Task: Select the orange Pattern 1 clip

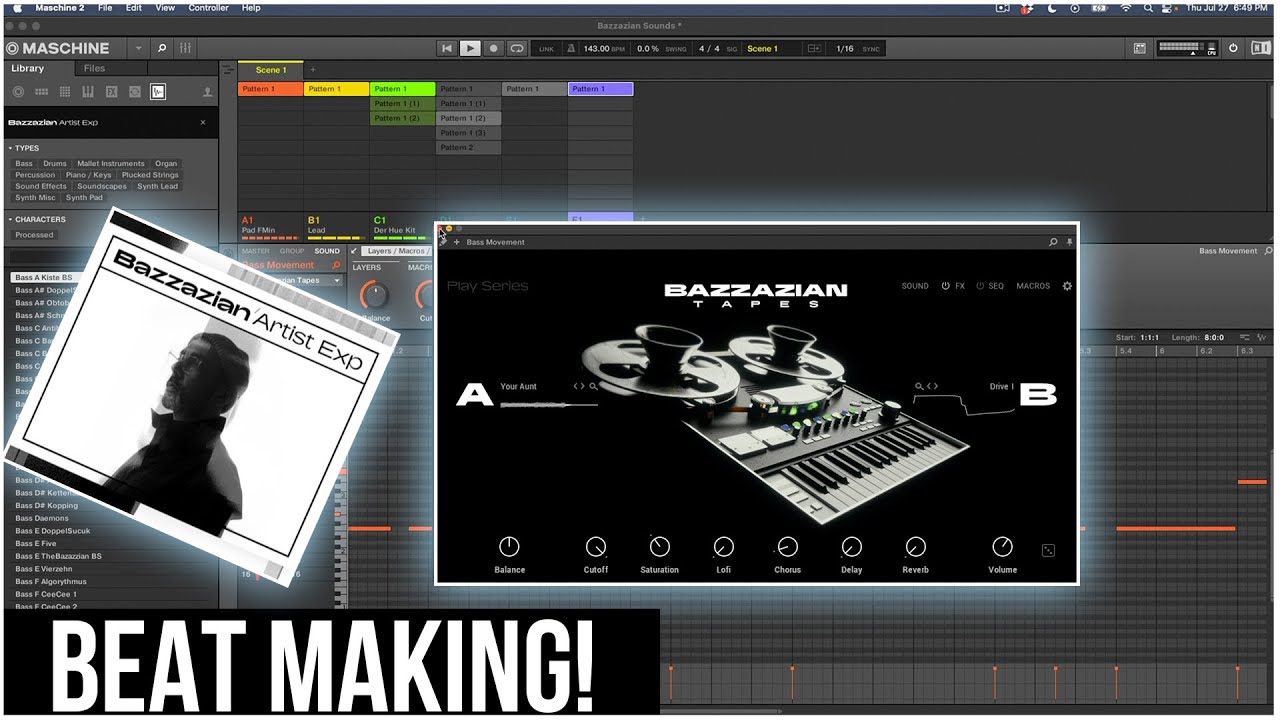Action: click(x=270, y=89)
